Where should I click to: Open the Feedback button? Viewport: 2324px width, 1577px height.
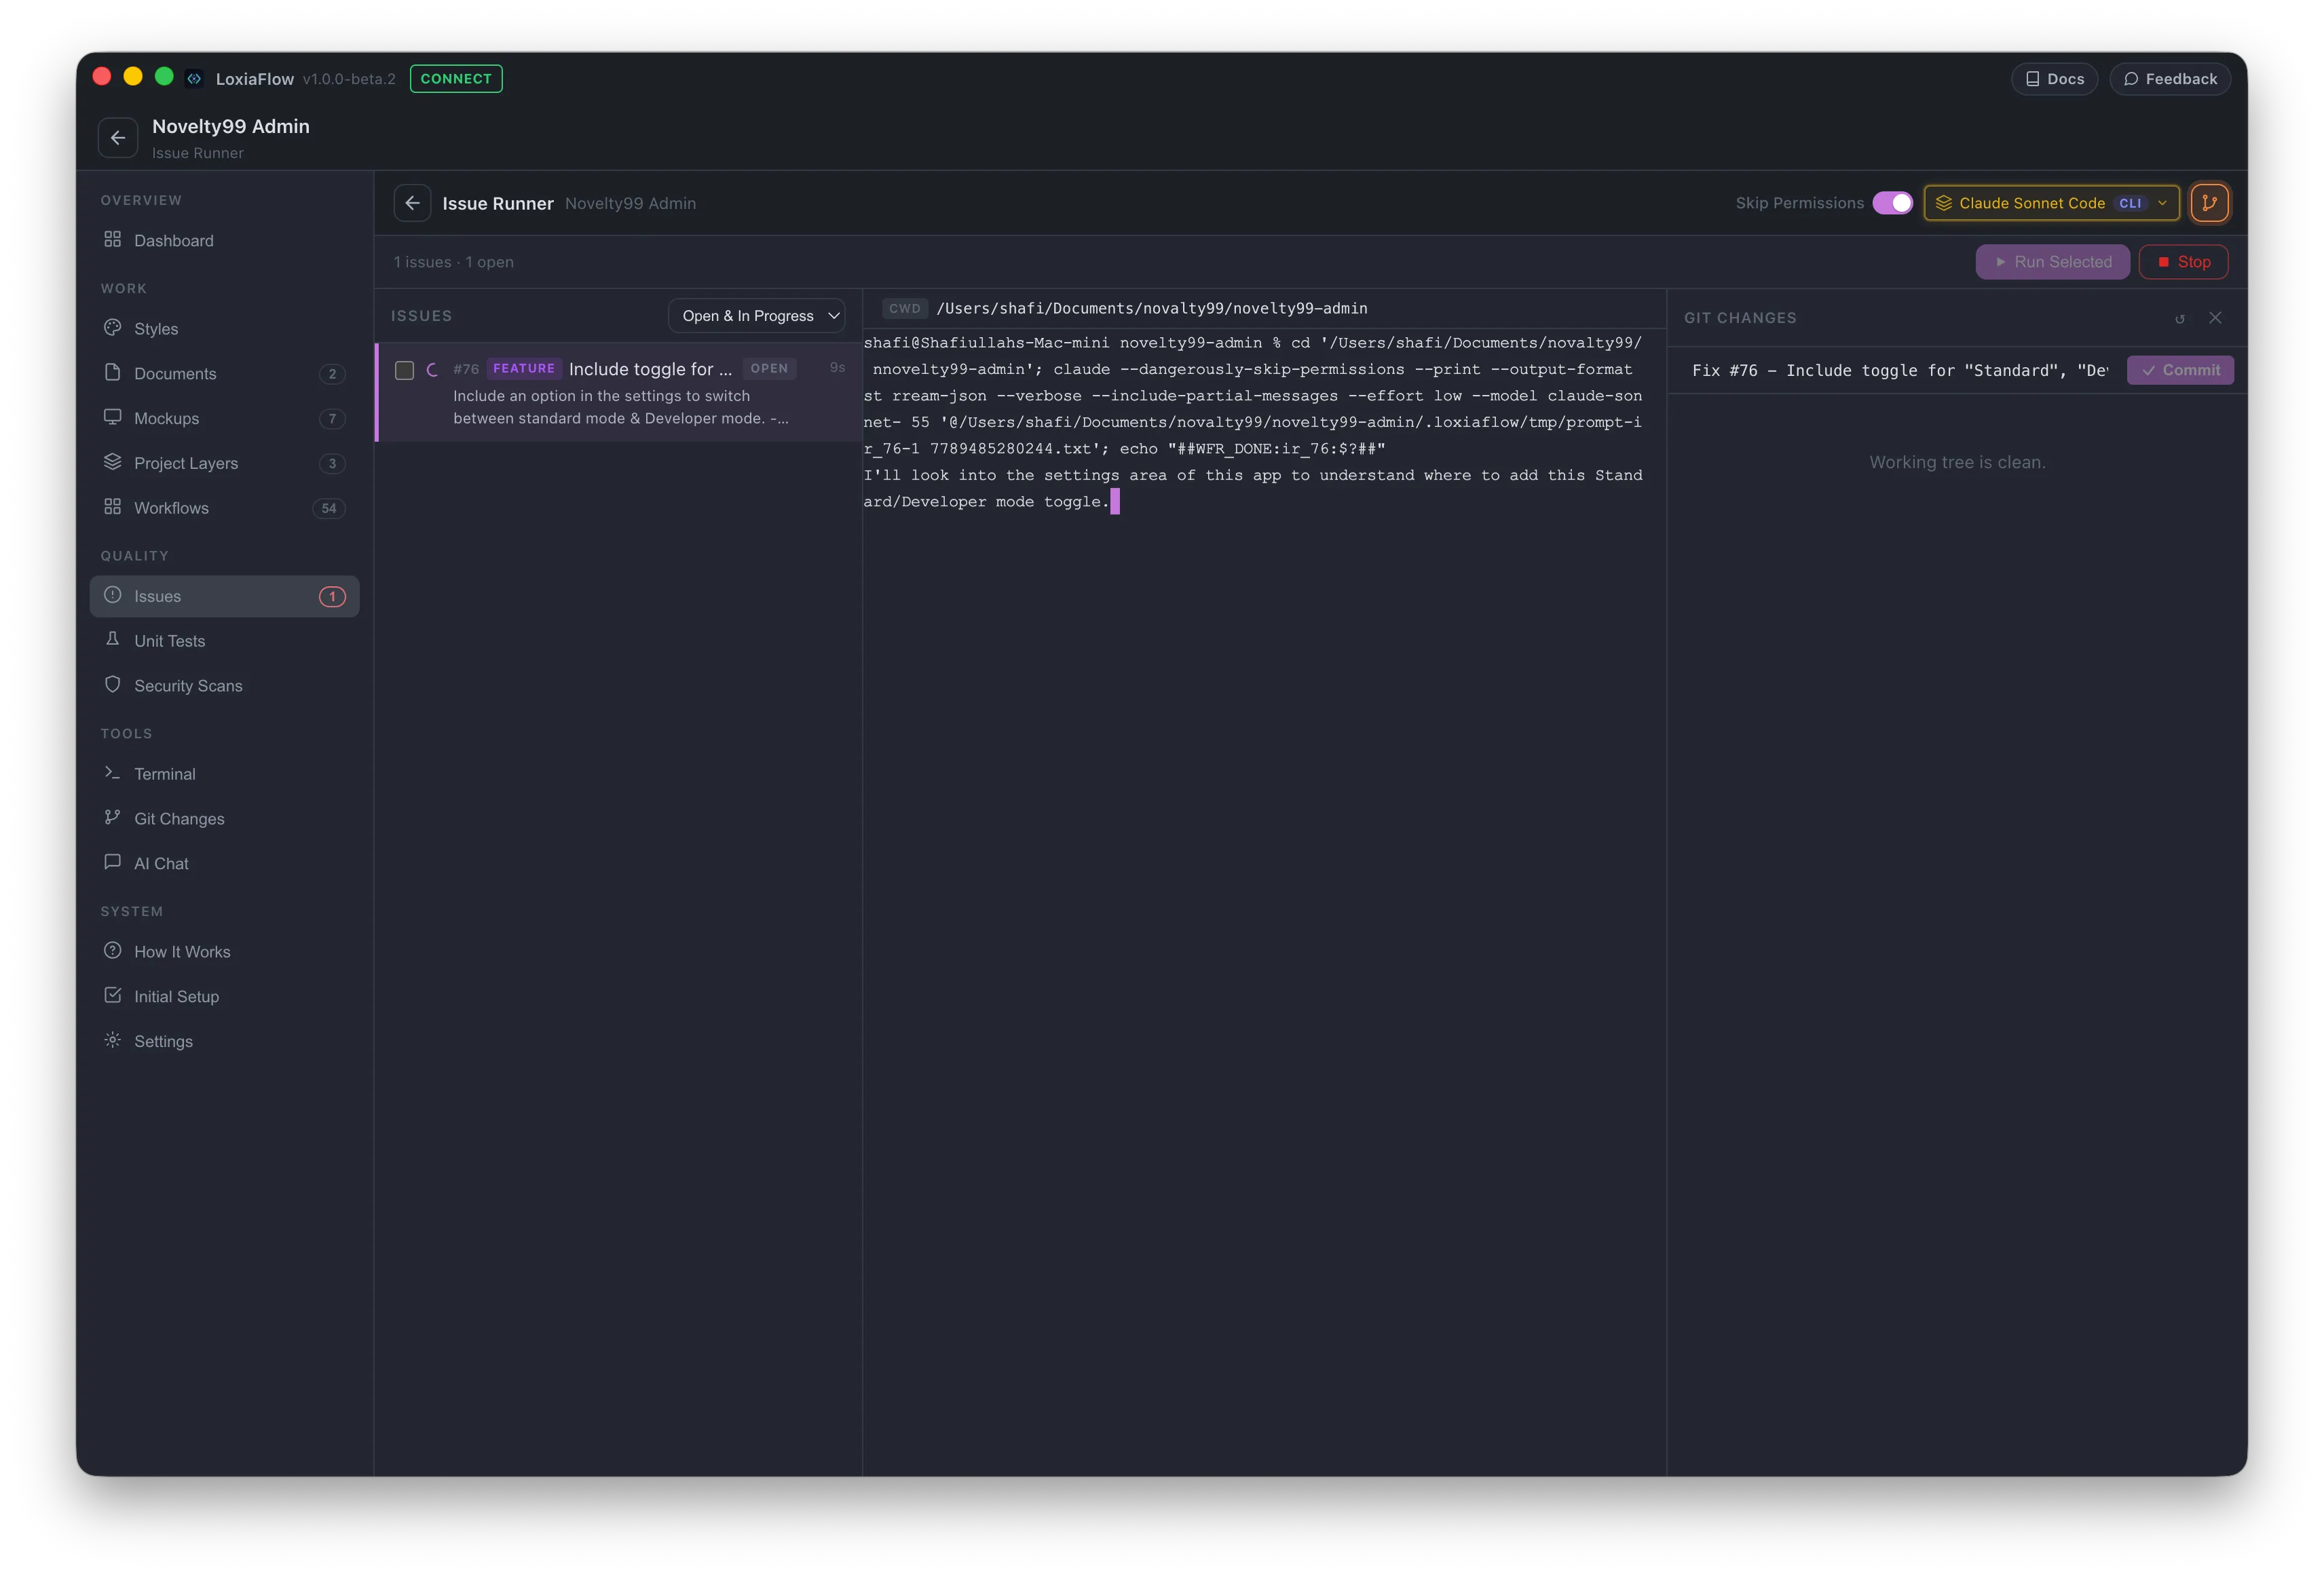tap(2170, 79)
